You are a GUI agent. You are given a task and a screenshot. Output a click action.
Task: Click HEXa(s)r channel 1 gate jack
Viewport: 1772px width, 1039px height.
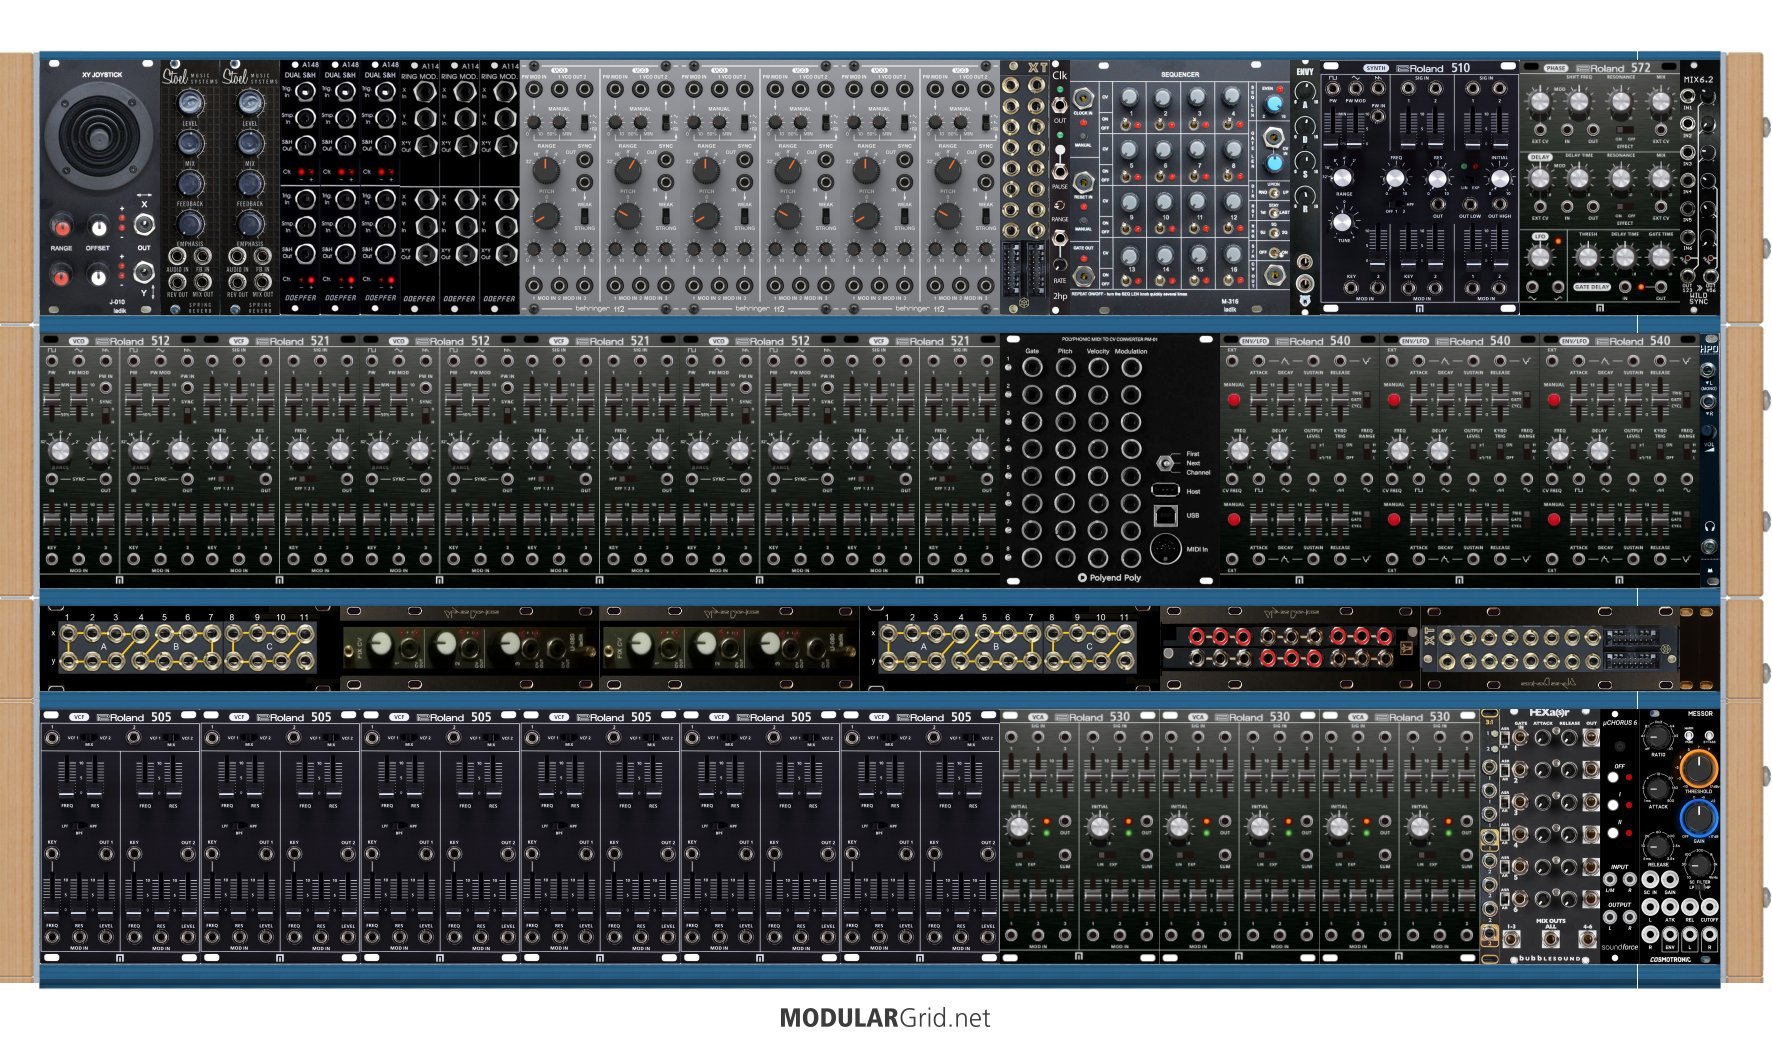1520,738
